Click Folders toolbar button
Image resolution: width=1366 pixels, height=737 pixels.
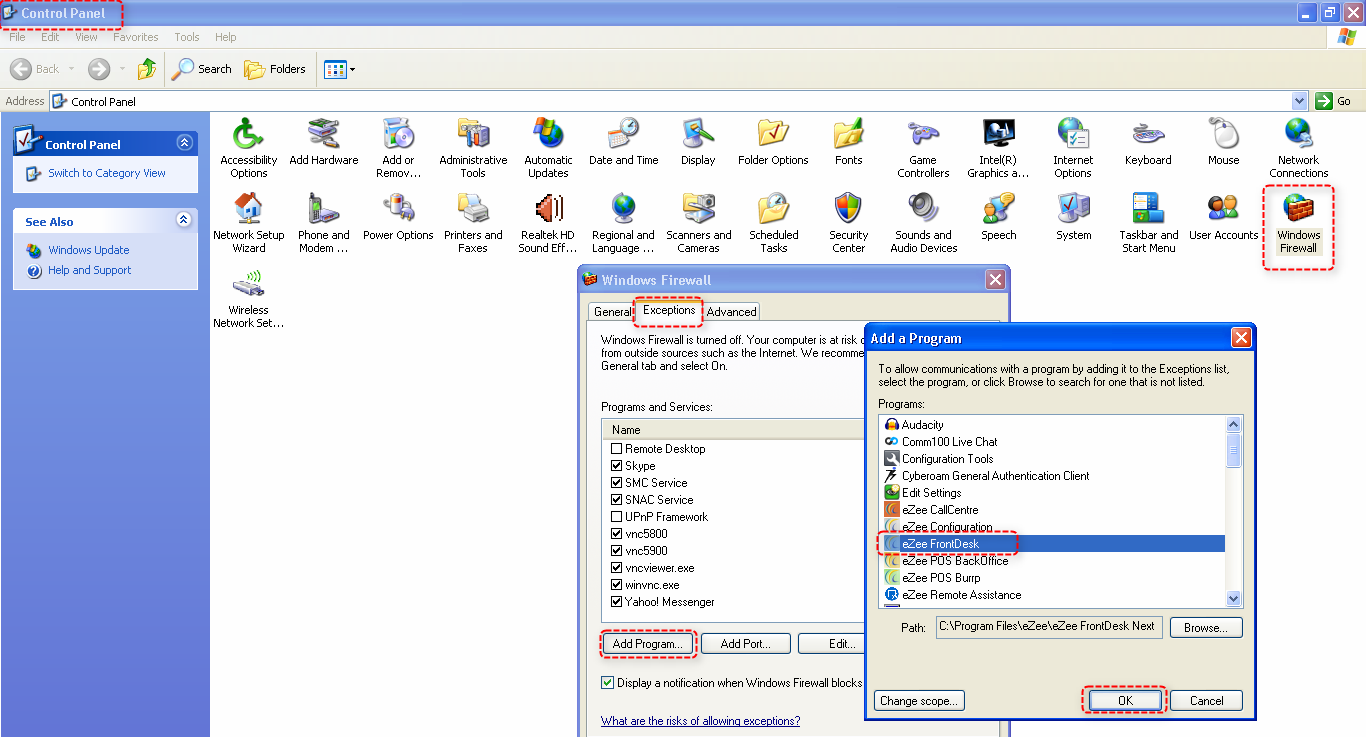tap(276, 69)
